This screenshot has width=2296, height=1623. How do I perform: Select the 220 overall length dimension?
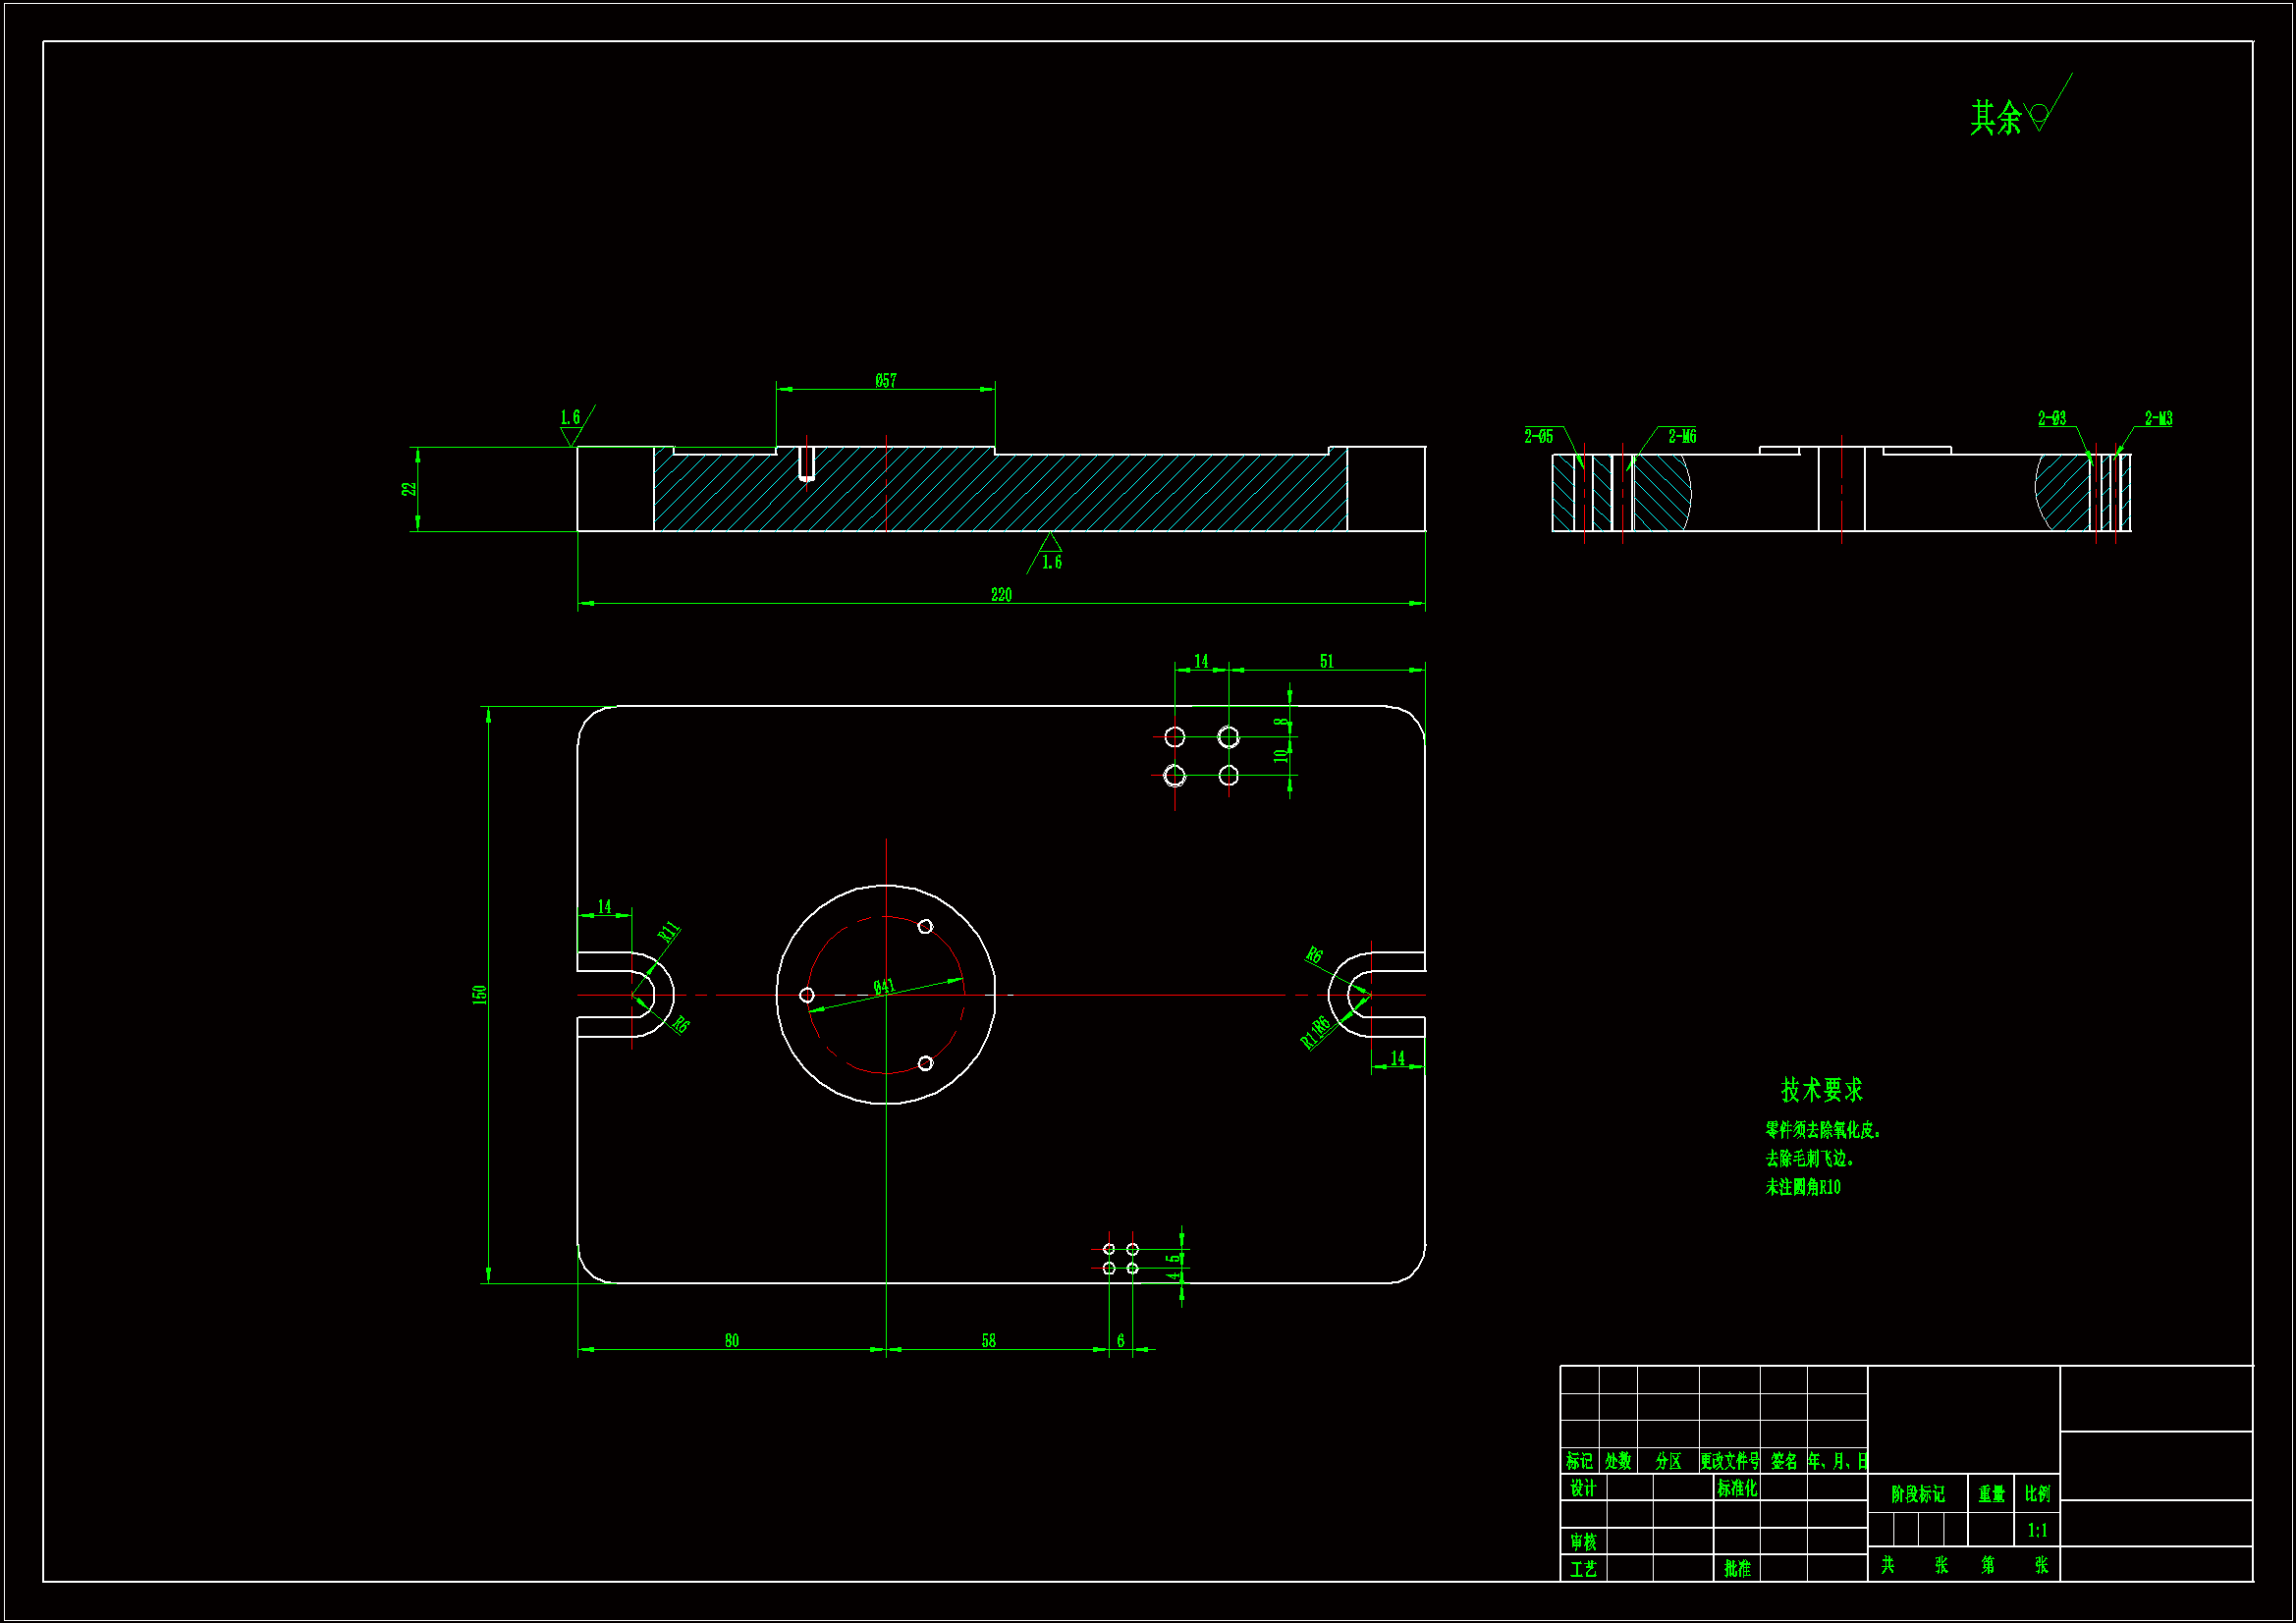pyautogui.click(x=1001, y=595)
